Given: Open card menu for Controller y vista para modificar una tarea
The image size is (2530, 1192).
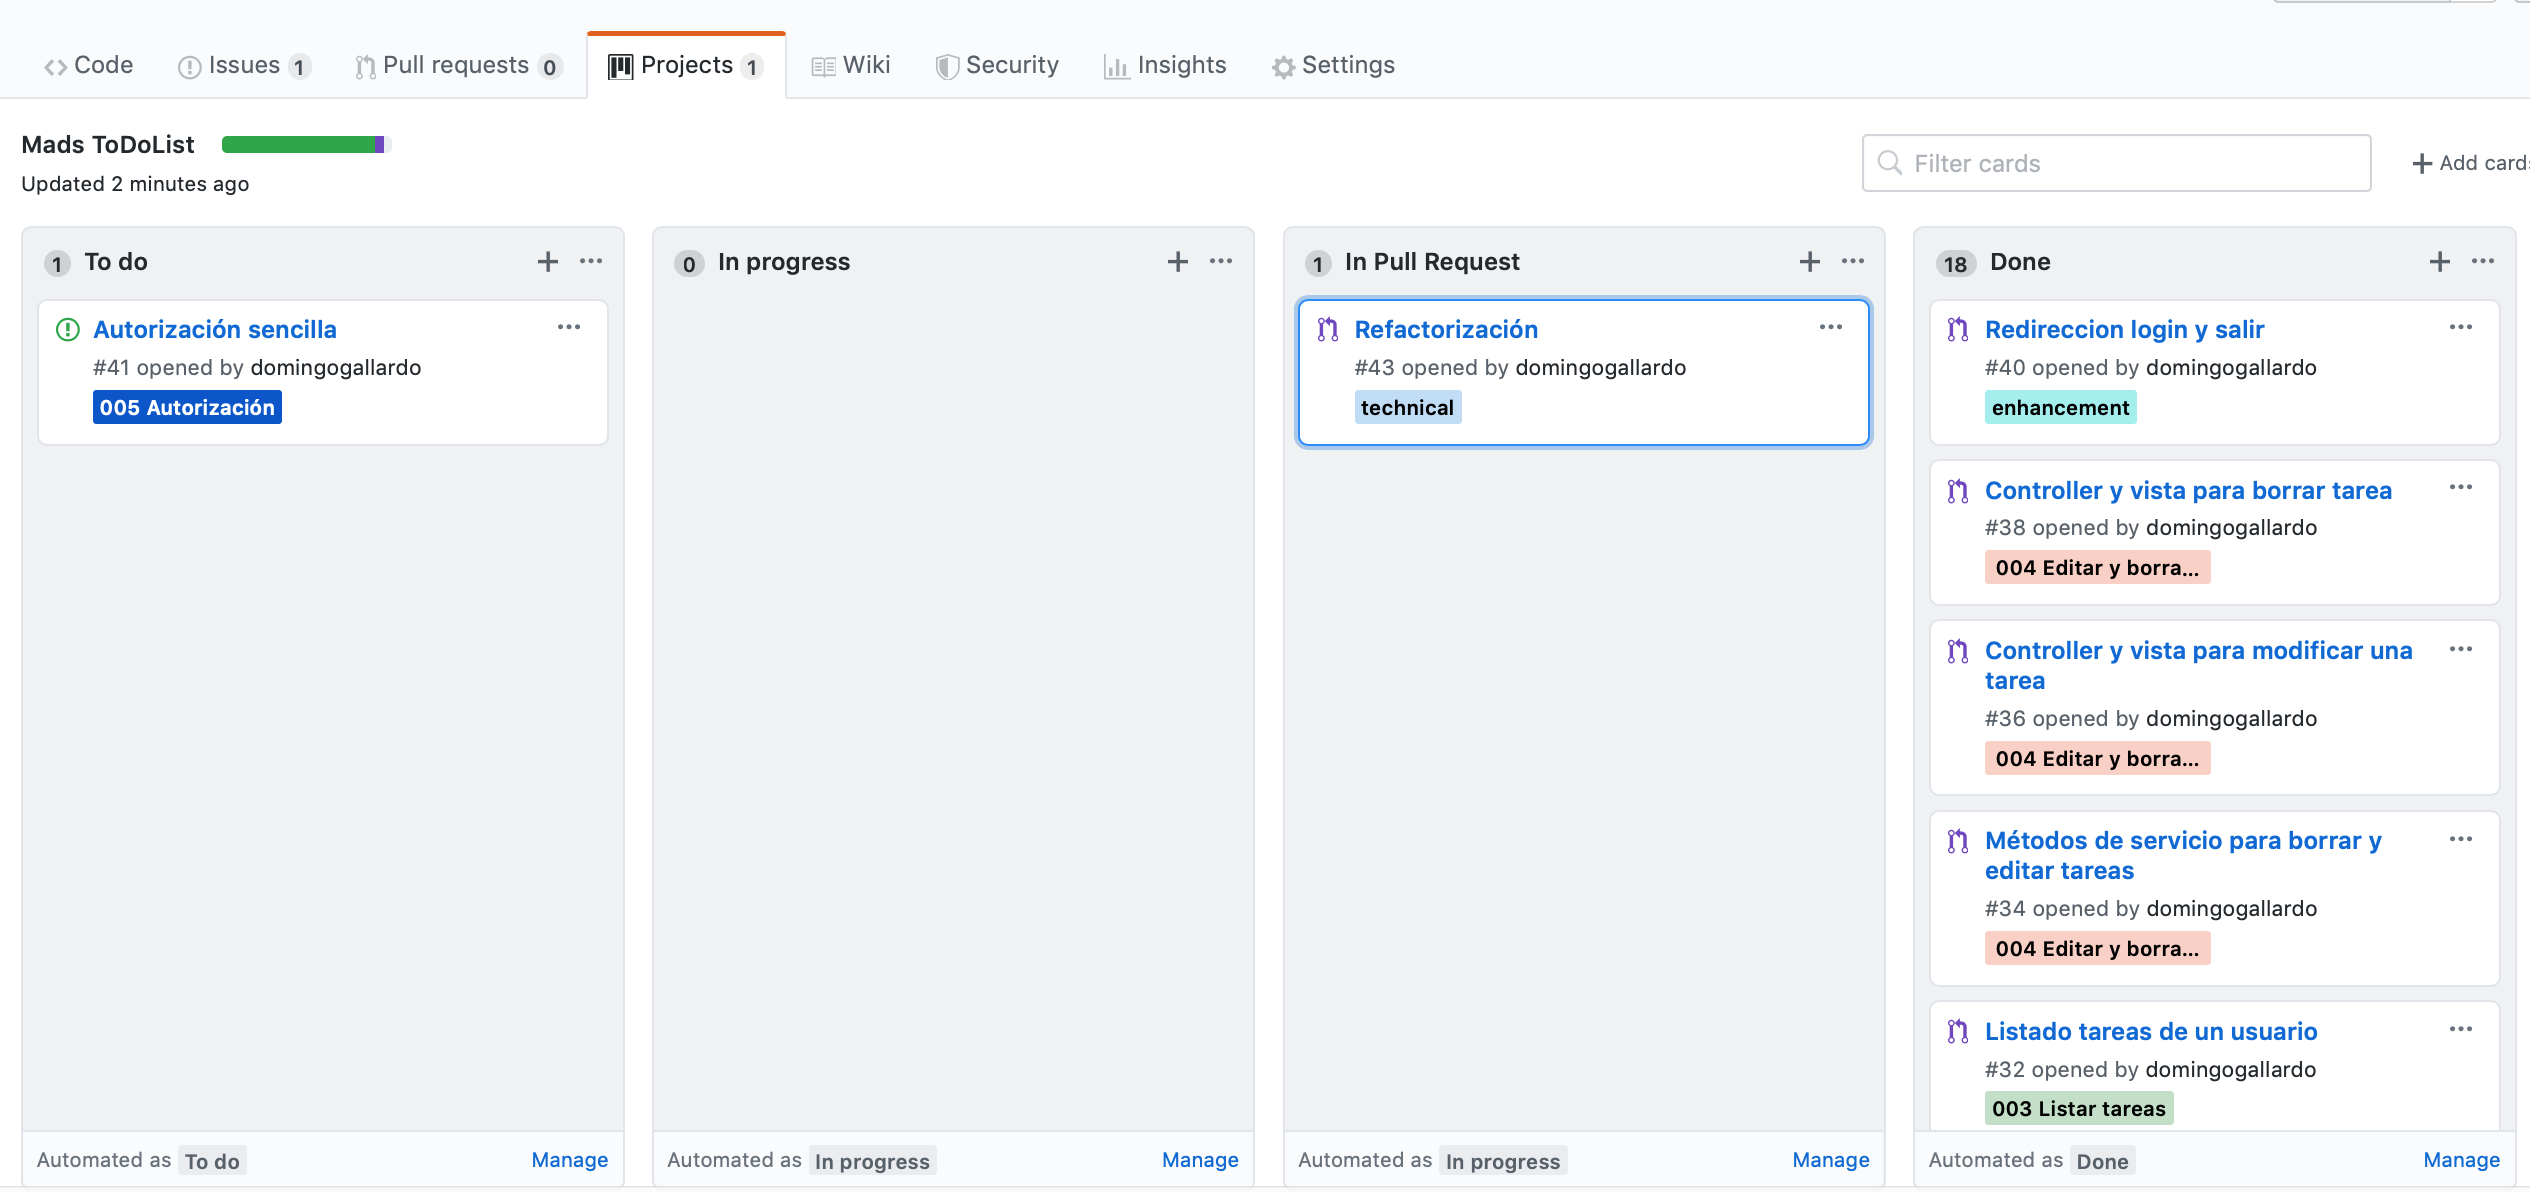Looking at the screenshot, I should click(2461, 650).
